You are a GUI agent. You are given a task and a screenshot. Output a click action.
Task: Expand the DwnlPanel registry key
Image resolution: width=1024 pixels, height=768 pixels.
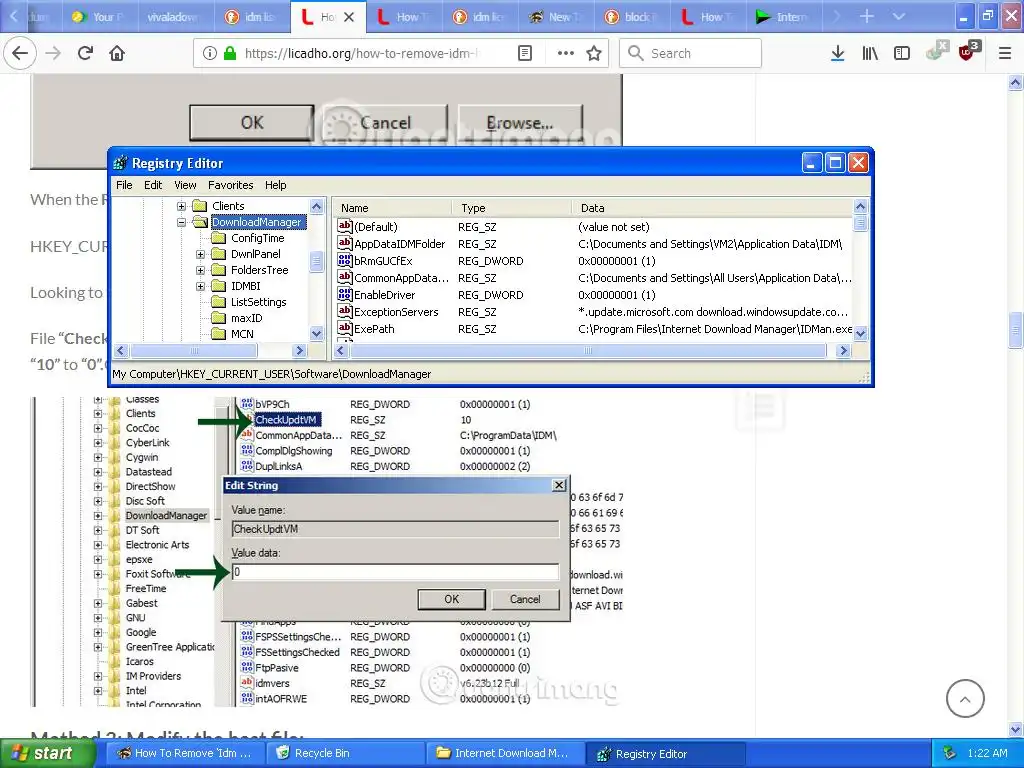[x=200, y=254]
